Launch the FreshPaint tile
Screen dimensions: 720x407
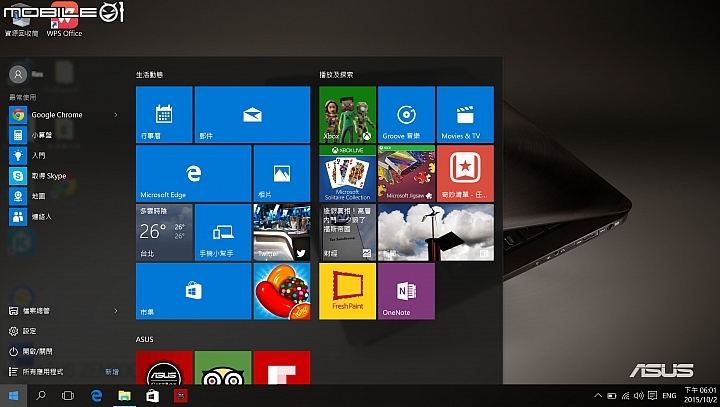click(347, 291)
